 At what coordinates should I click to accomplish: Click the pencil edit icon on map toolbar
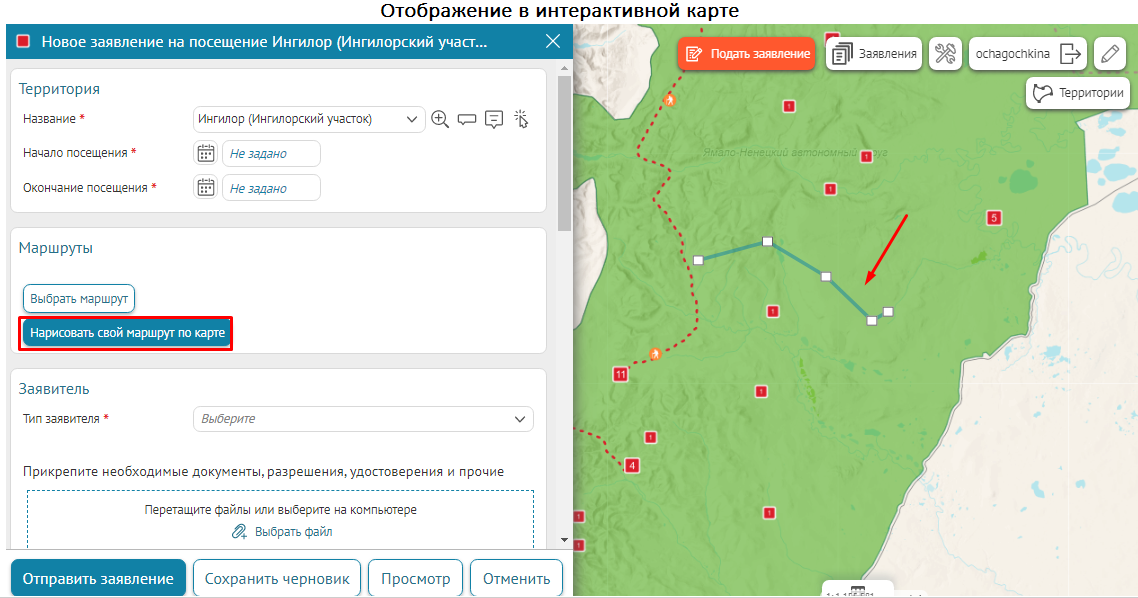click(1109, 54)
